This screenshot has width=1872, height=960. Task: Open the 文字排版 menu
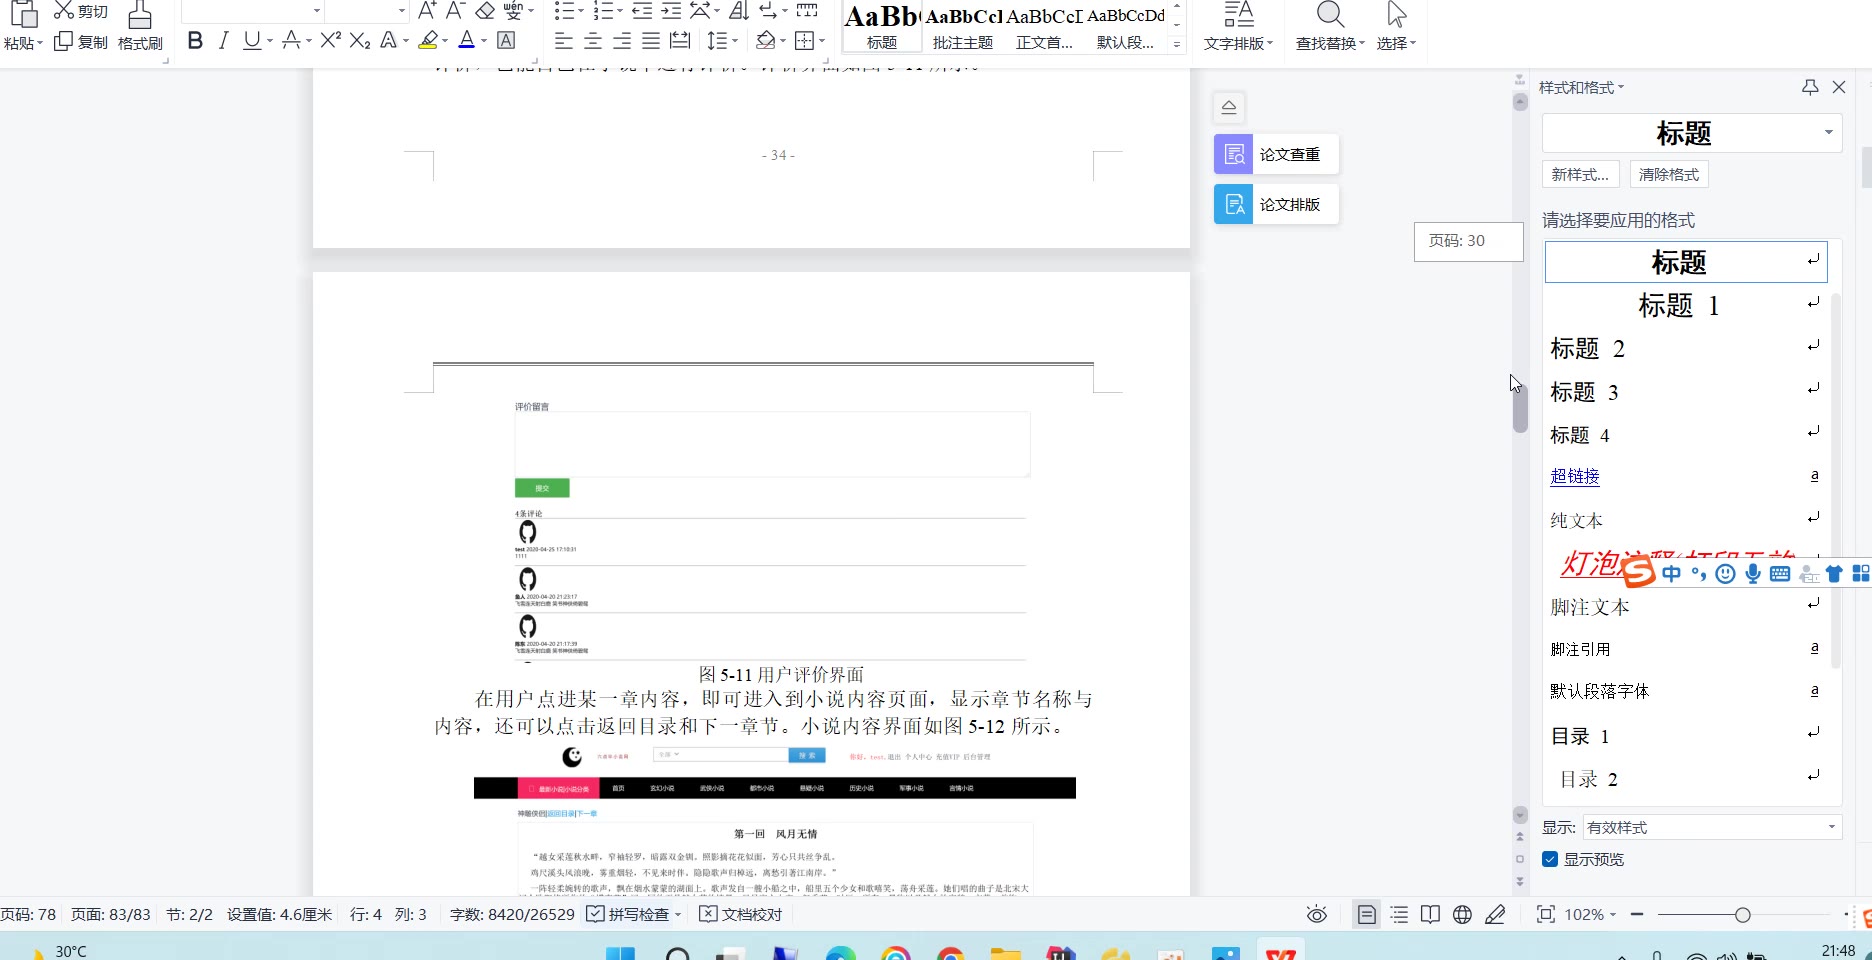(x=1238, y=27)
